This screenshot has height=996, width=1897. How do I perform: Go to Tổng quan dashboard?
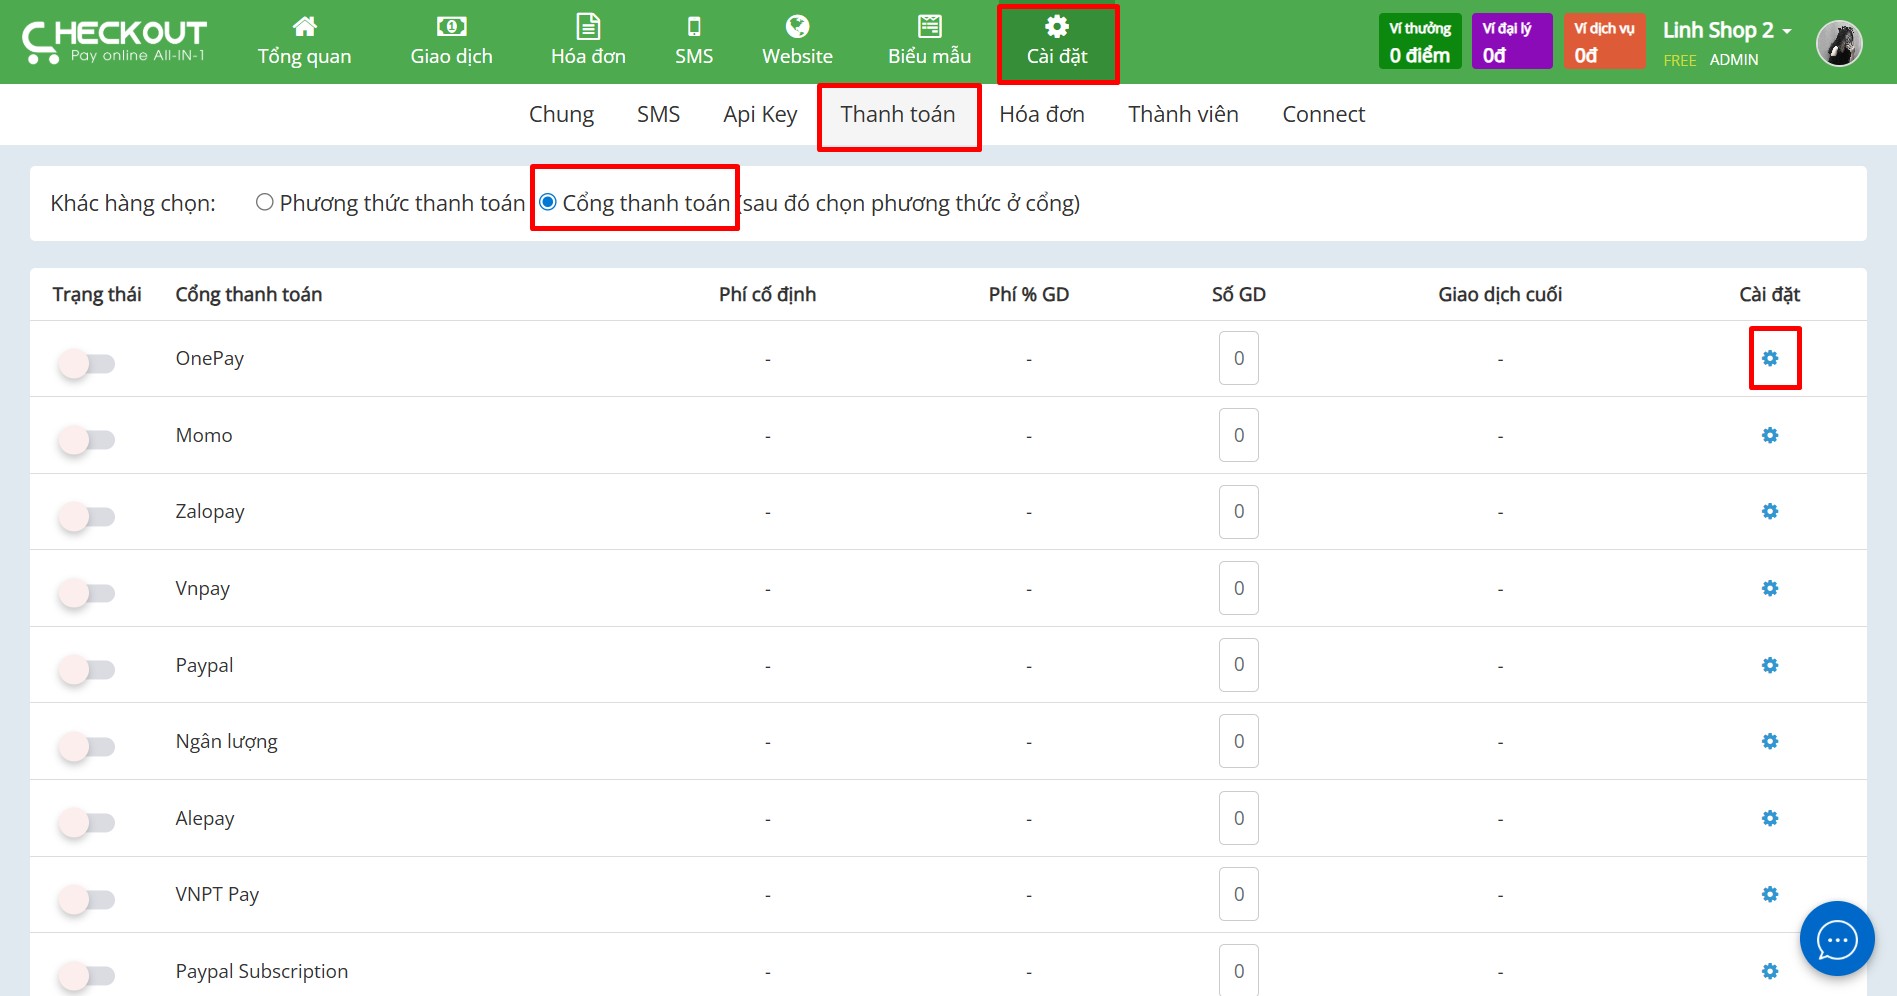tap(305, 42)
